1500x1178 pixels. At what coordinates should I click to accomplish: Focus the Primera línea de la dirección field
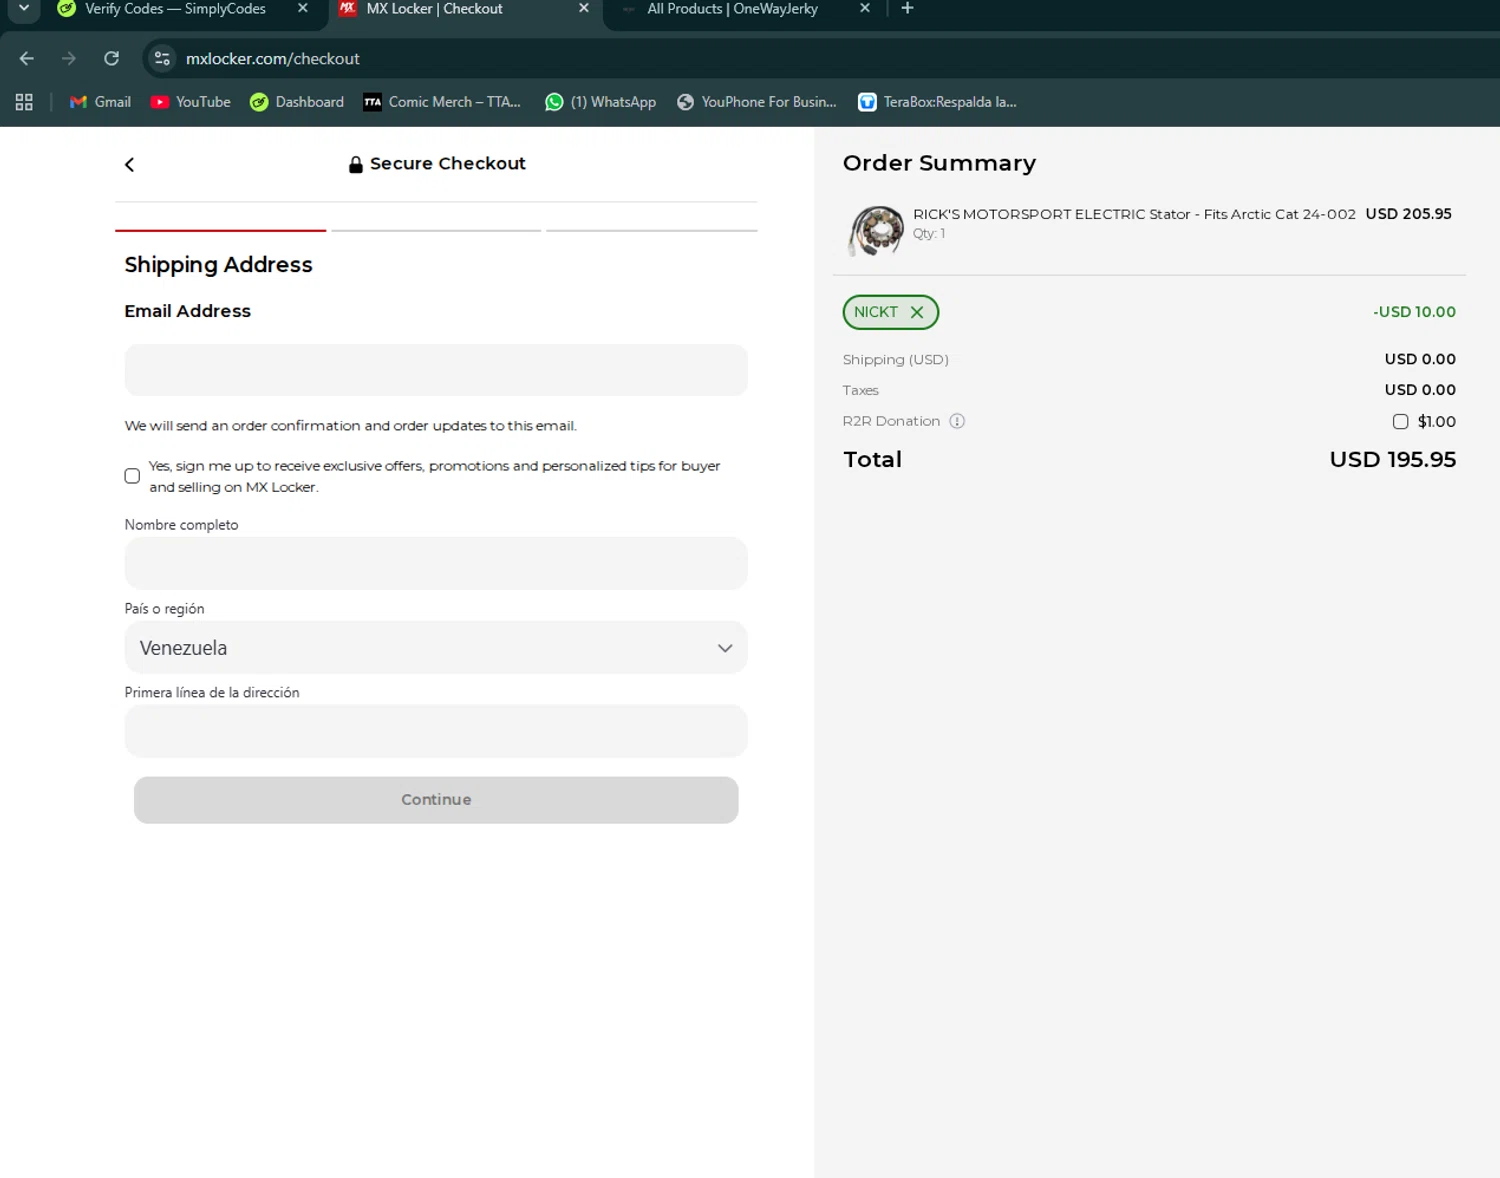pyautogui.click(x=436, y=731)
